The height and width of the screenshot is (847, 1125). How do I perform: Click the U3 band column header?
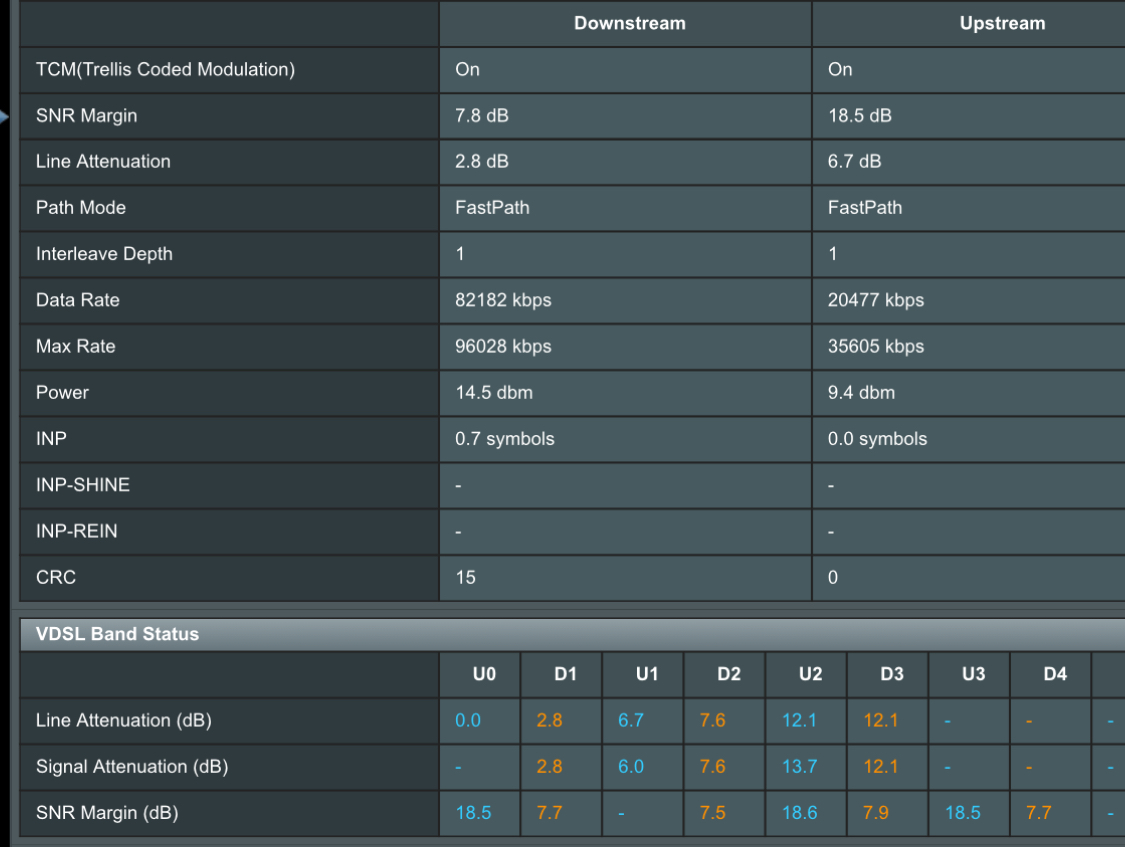(974, 674)
